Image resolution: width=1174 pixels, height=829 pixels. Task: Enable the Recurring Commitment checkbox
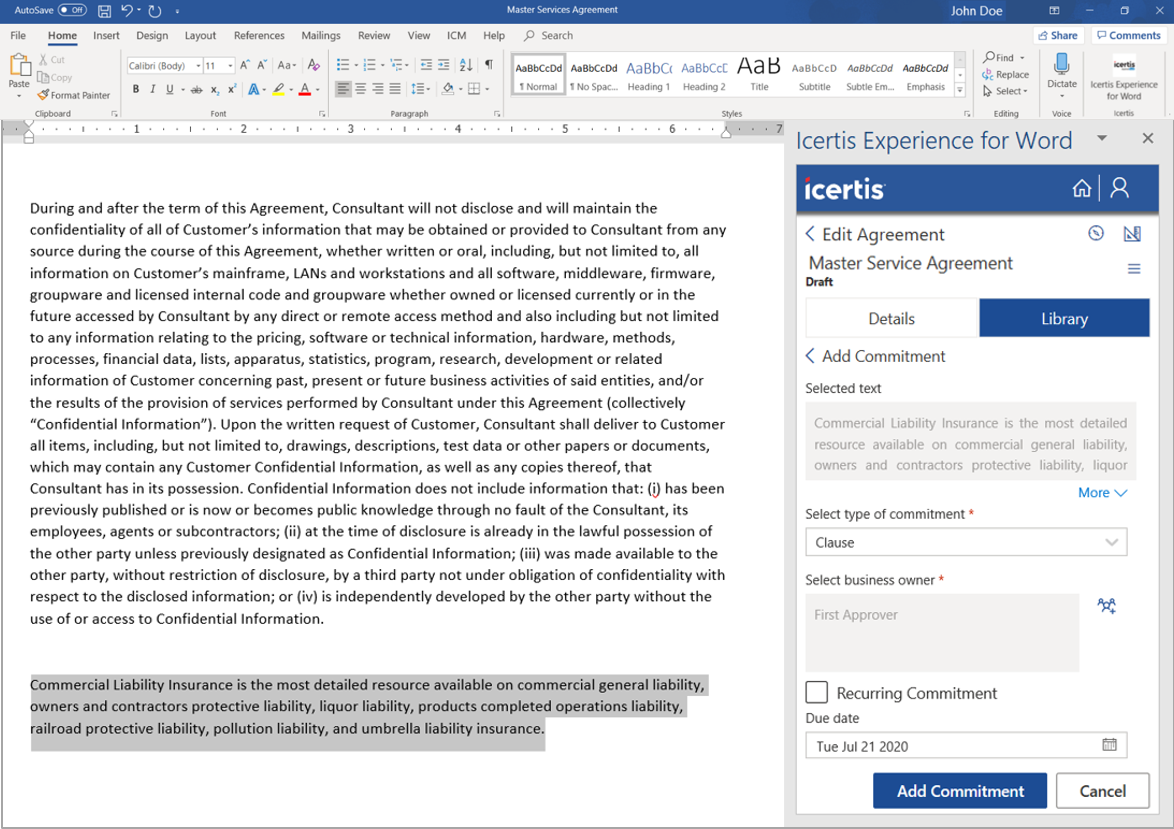tap(817, 692)
